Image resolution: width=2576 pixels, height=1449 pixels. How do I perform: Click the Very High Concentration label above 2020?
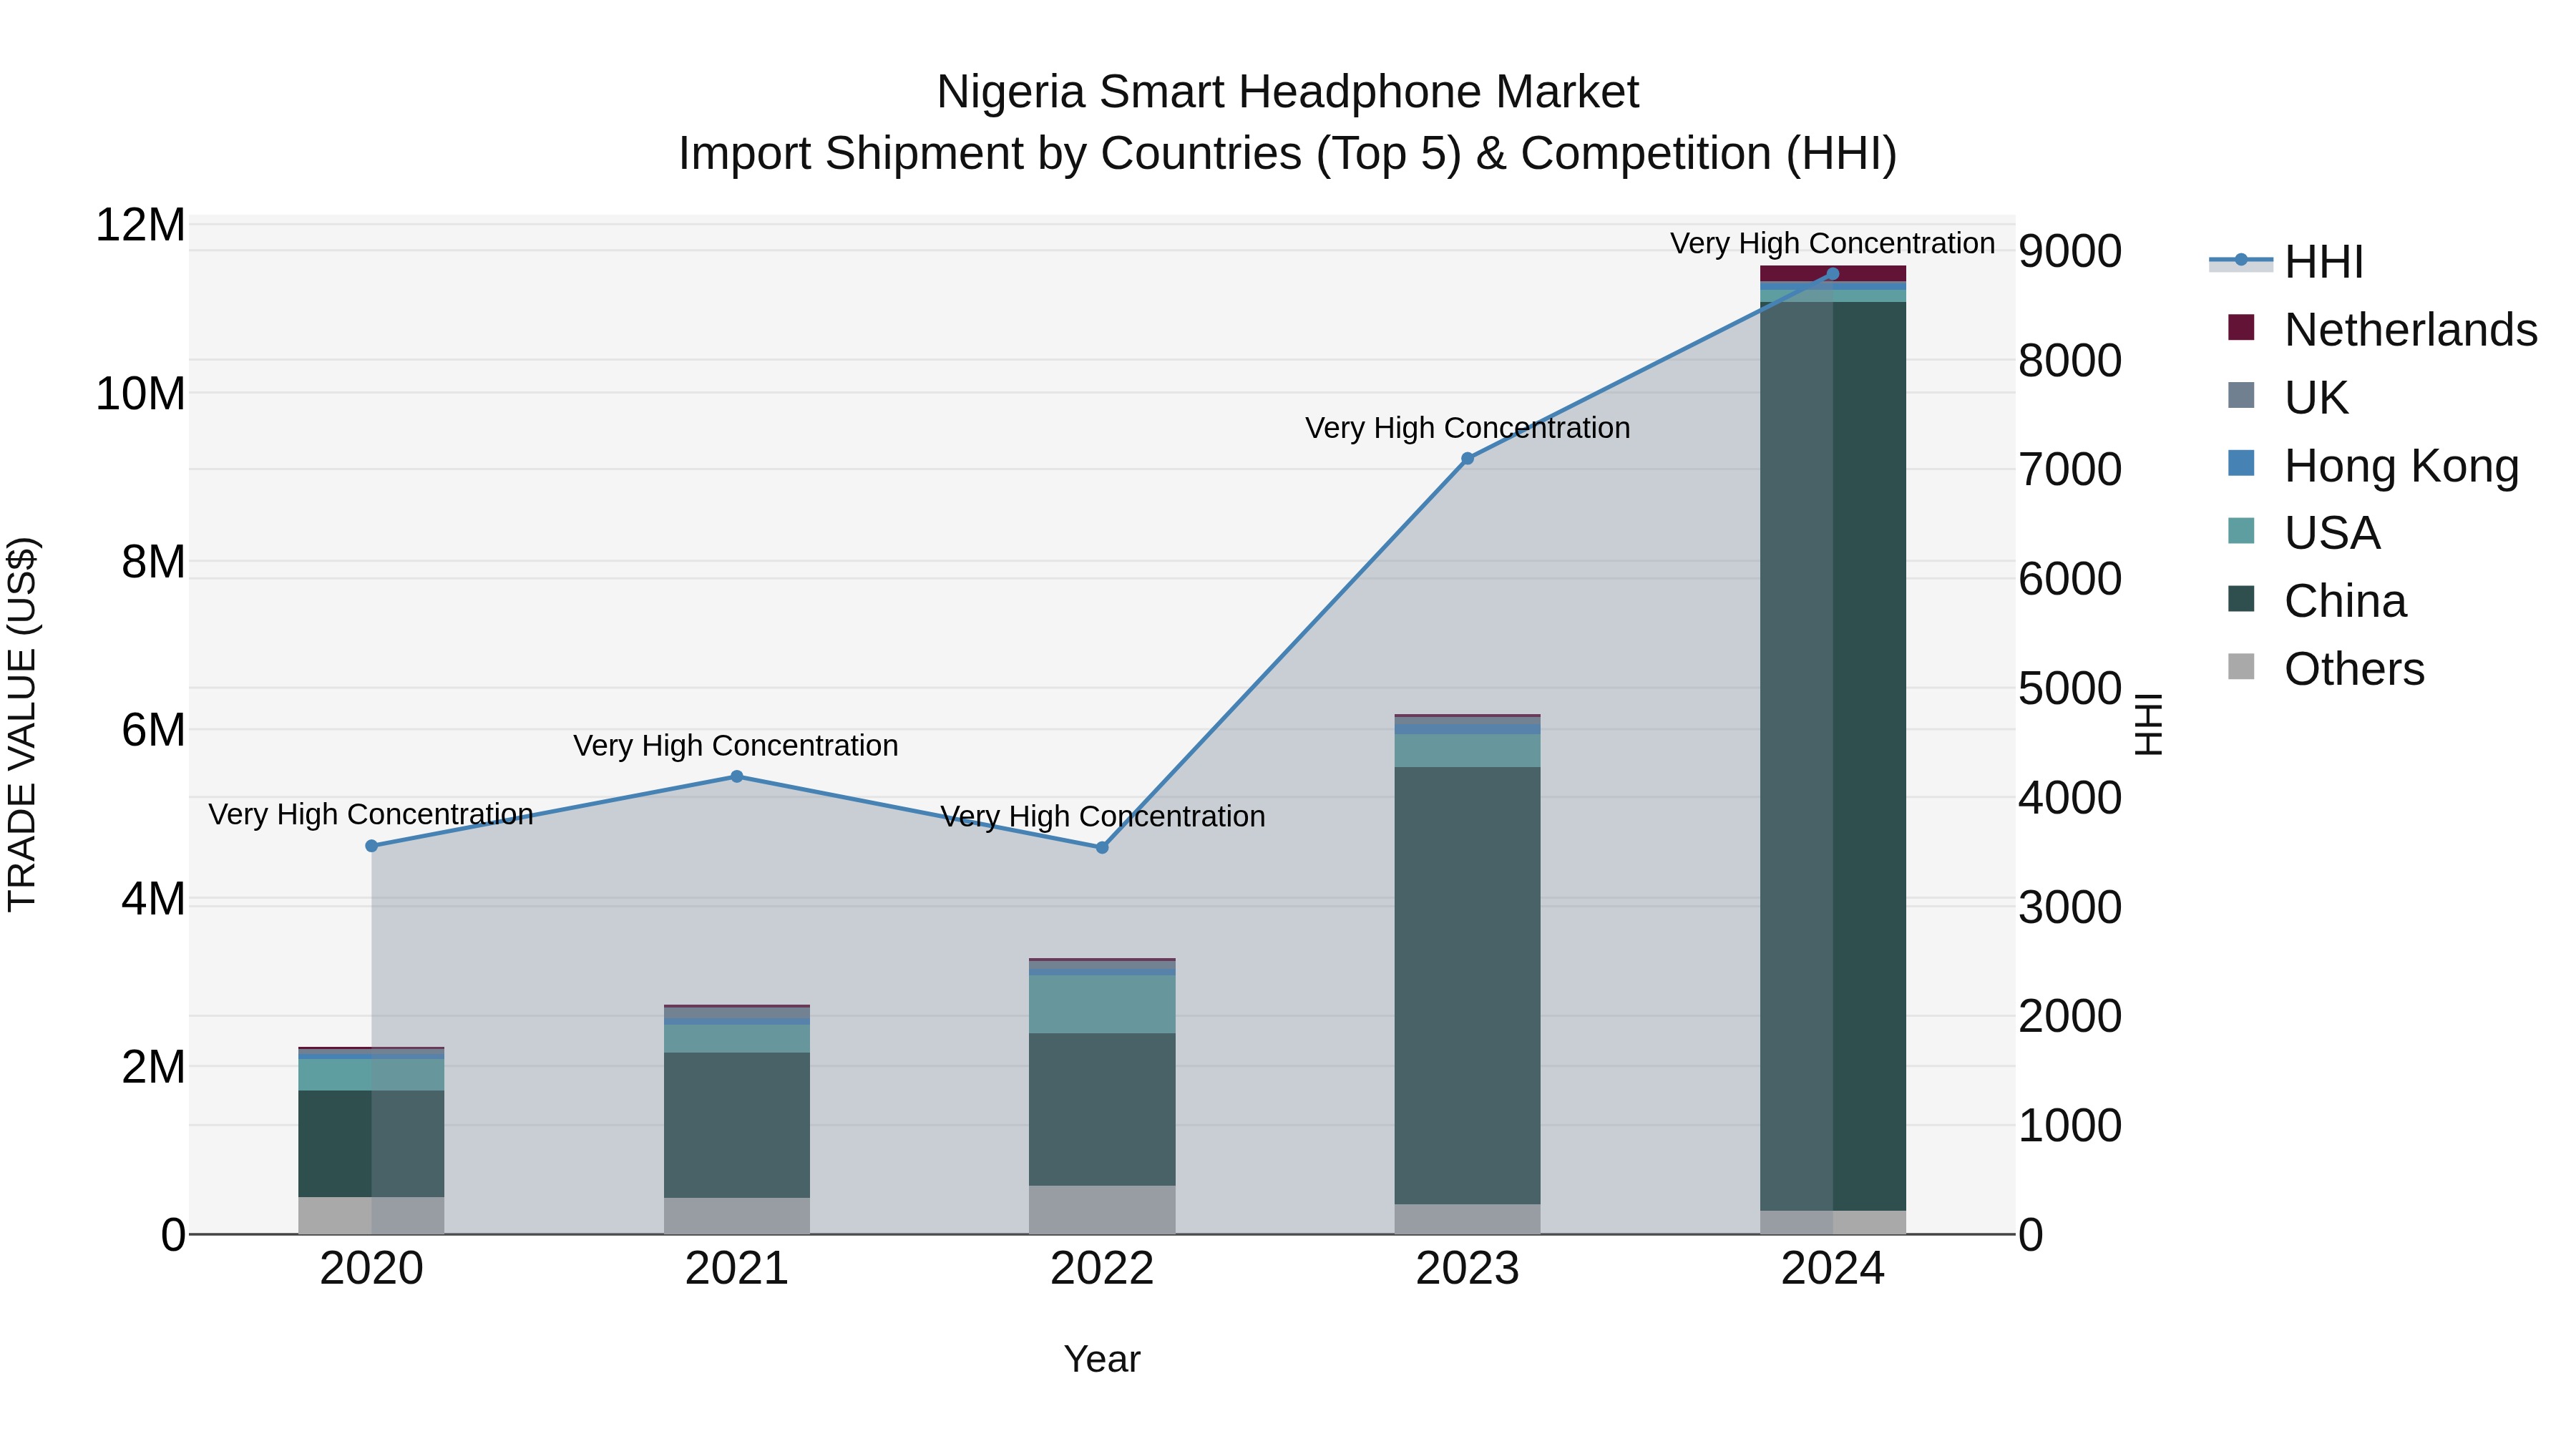click(371, 814)
